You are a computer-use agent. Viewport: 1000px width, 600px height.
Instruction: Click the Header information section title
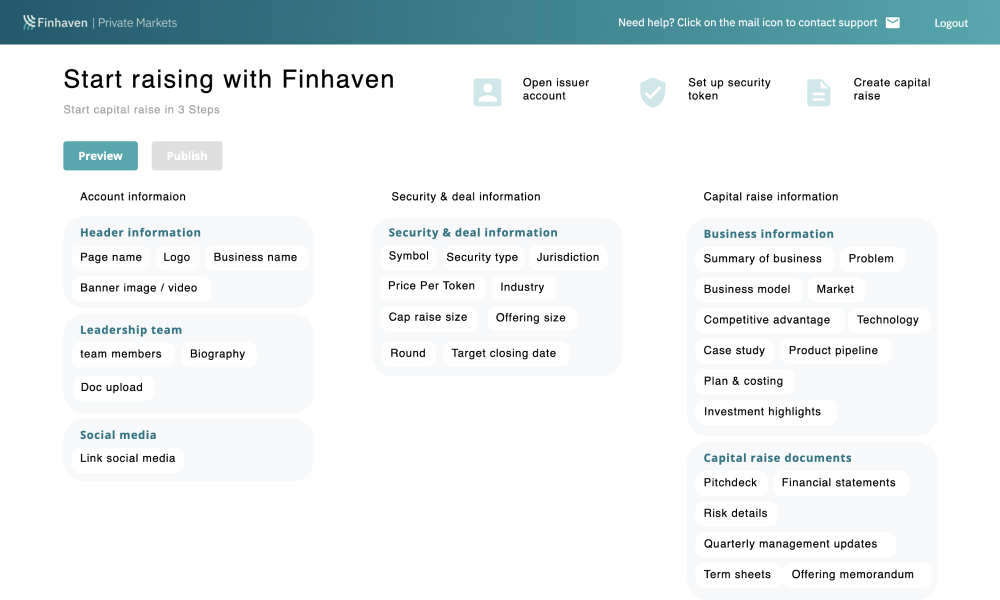point(140,233)
